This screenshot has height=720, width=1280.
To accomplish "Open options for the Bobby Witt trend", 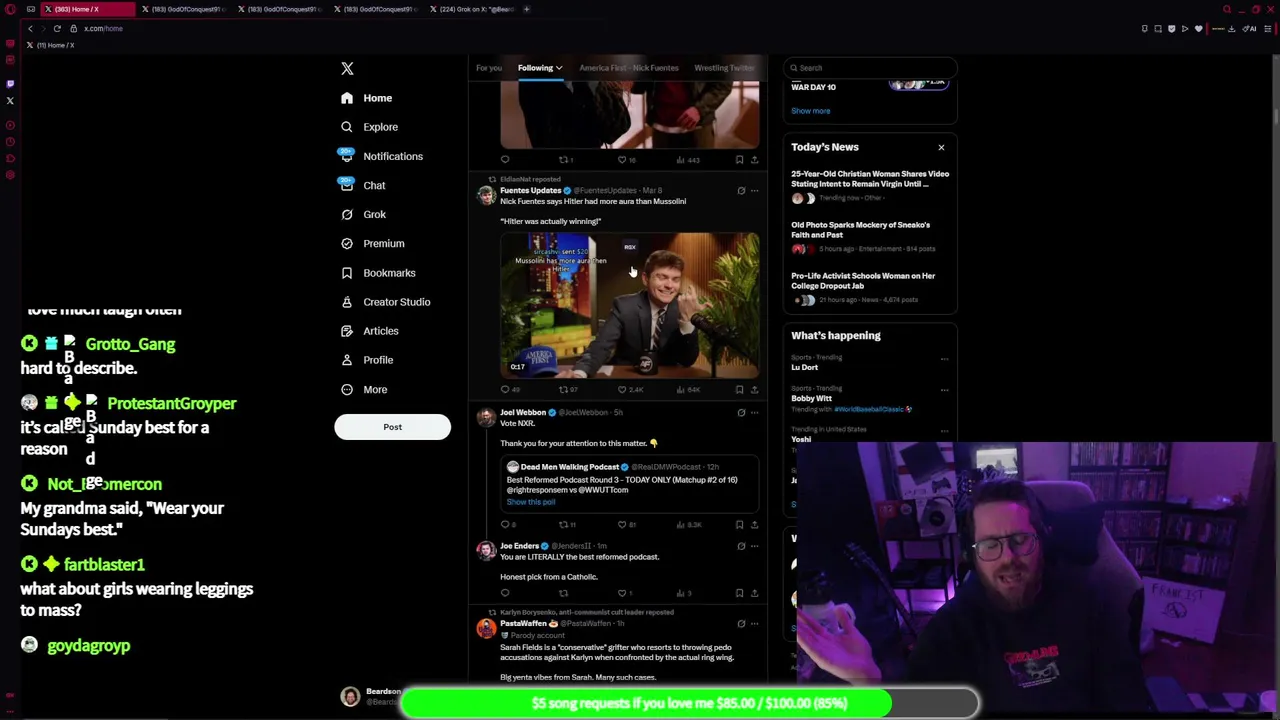I will click(944, 390).
